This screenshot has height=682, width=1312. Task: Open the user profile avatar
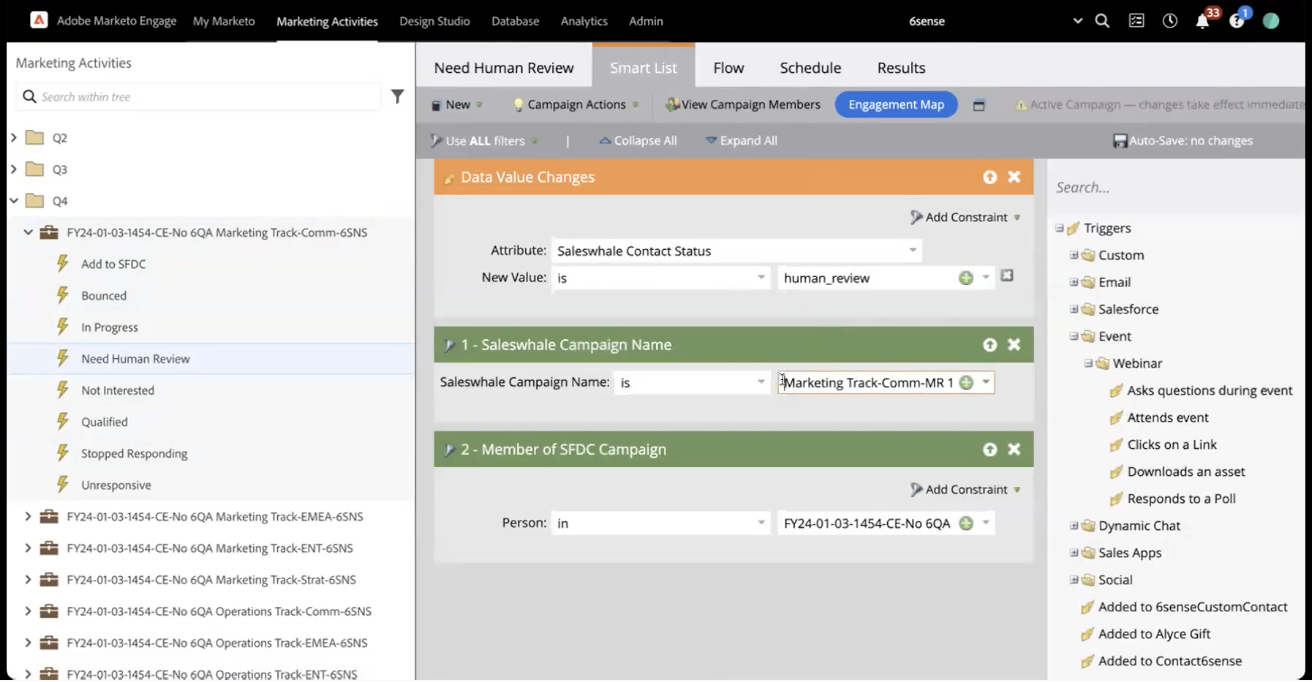pyautogui.click(x=1271, y=20)
